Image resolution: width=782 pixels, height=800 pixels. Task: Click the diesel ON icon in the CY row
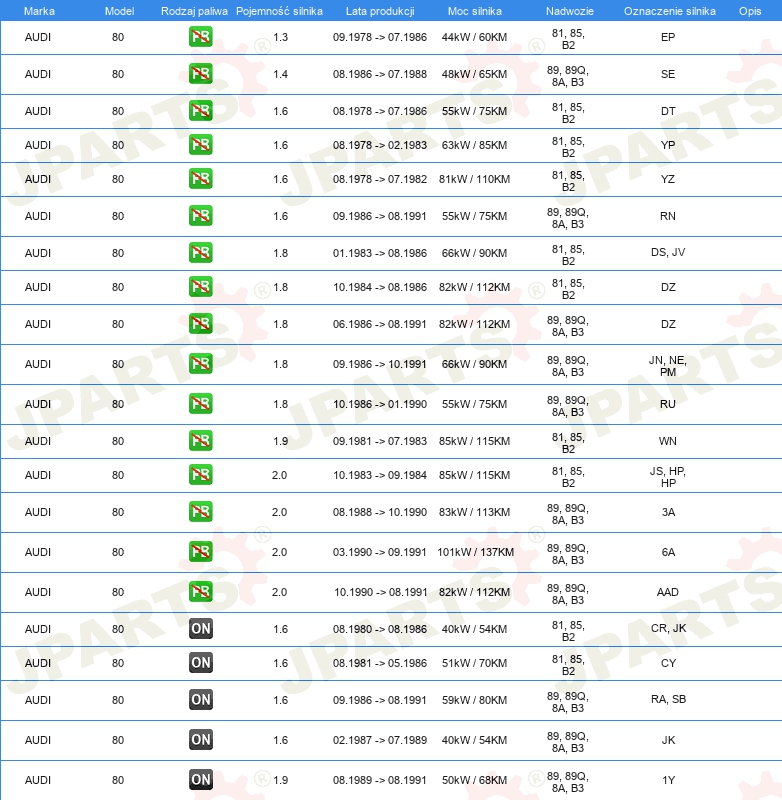point(200,663)
